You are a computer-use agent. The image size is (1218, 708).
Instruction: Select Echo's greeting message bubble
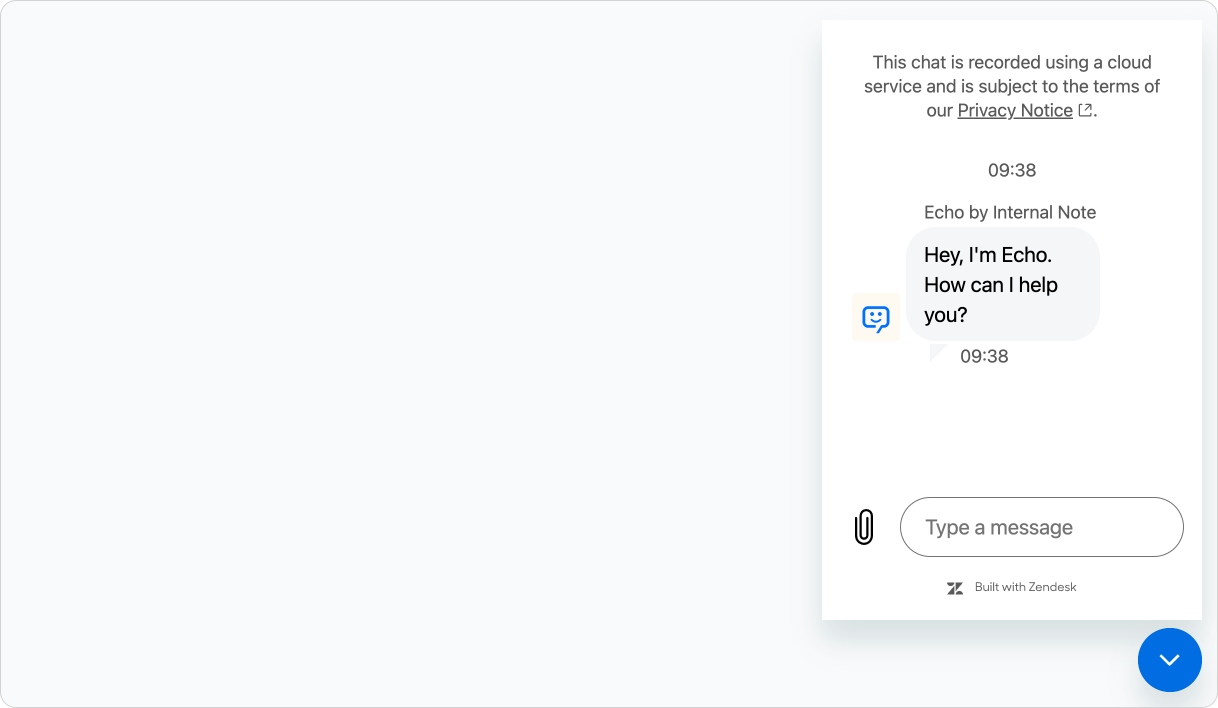tap(1002, 284)
